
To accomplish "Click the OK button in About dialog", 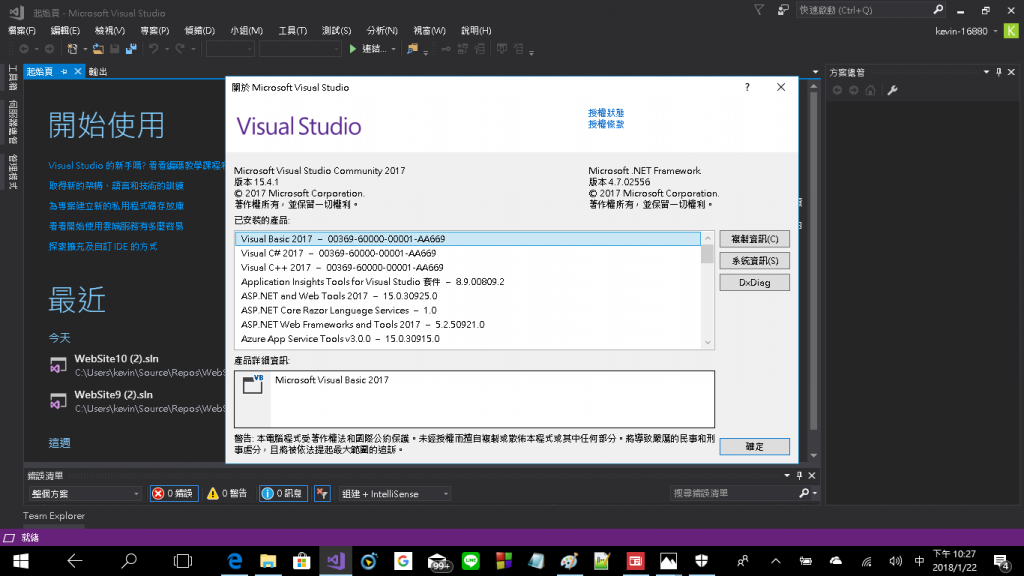I will pos(754,447).
